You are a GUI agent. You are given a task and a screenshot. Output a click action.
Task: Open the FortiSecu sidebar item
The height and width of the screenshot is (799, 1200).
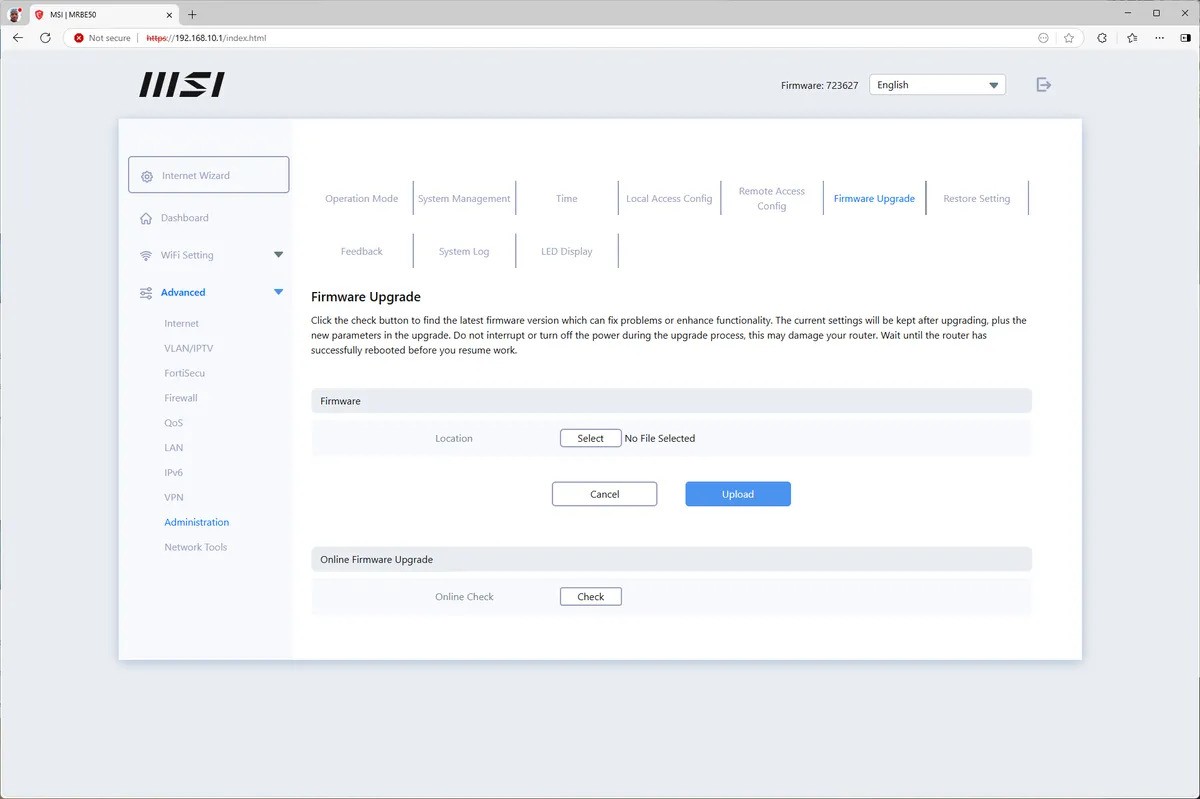click(x=184, y=373)
